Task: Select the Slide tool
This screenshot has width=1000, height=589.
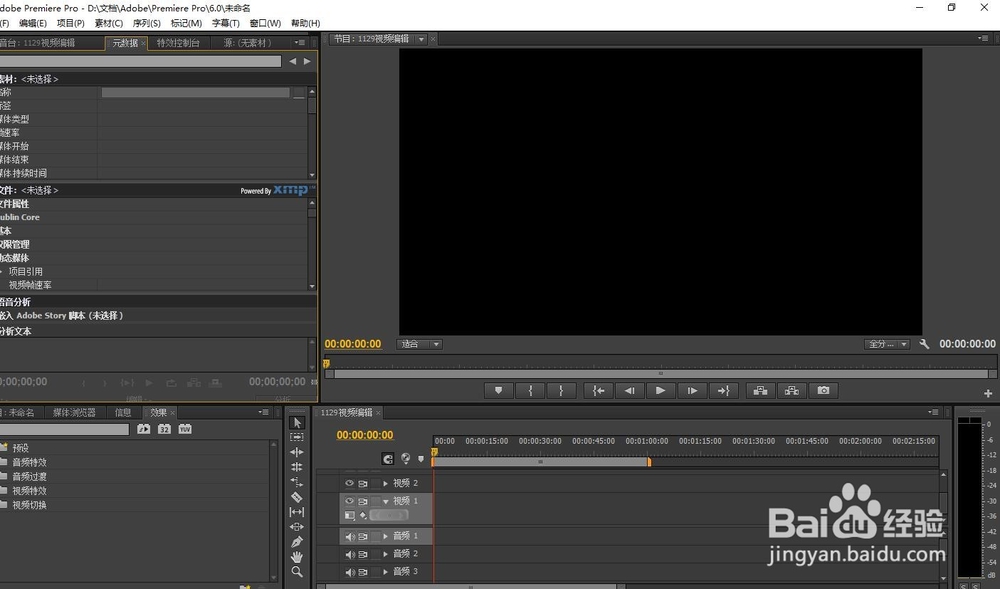Action: (x=297, y=527)
